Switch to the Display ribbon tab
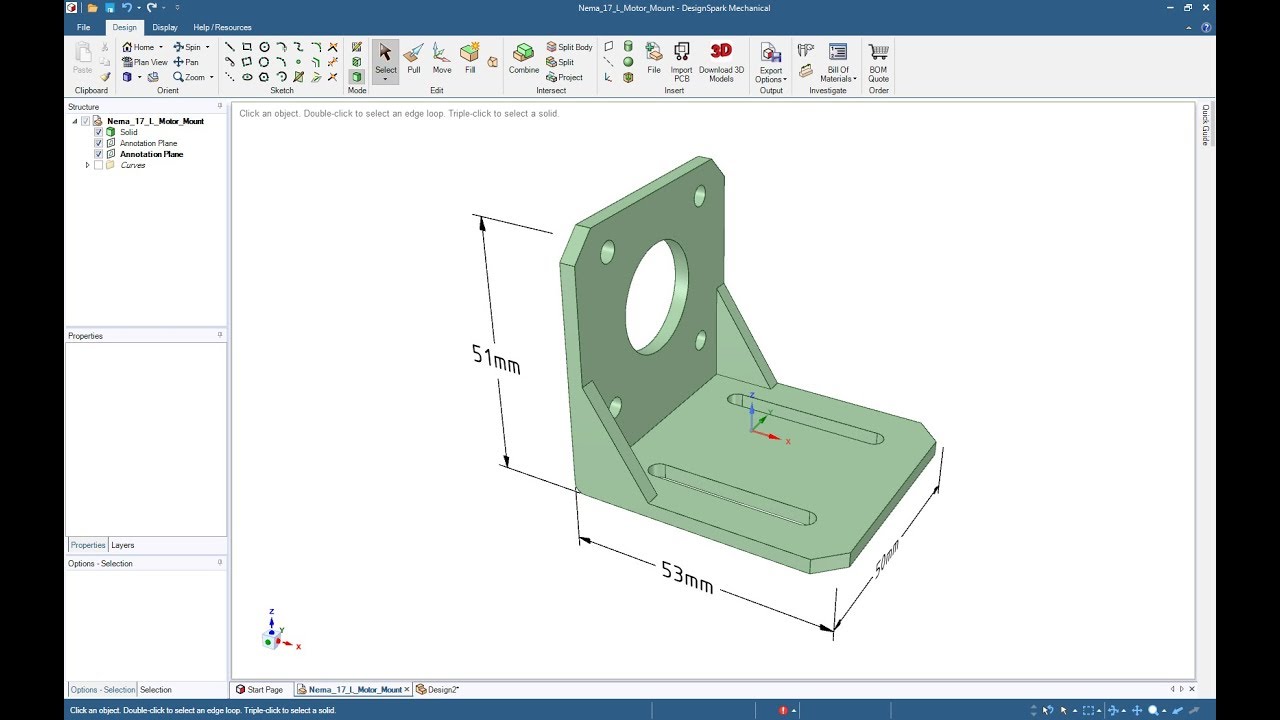The width and height of the screenshot is (1280, 720). pyautogui.click(x=165, y=27)
